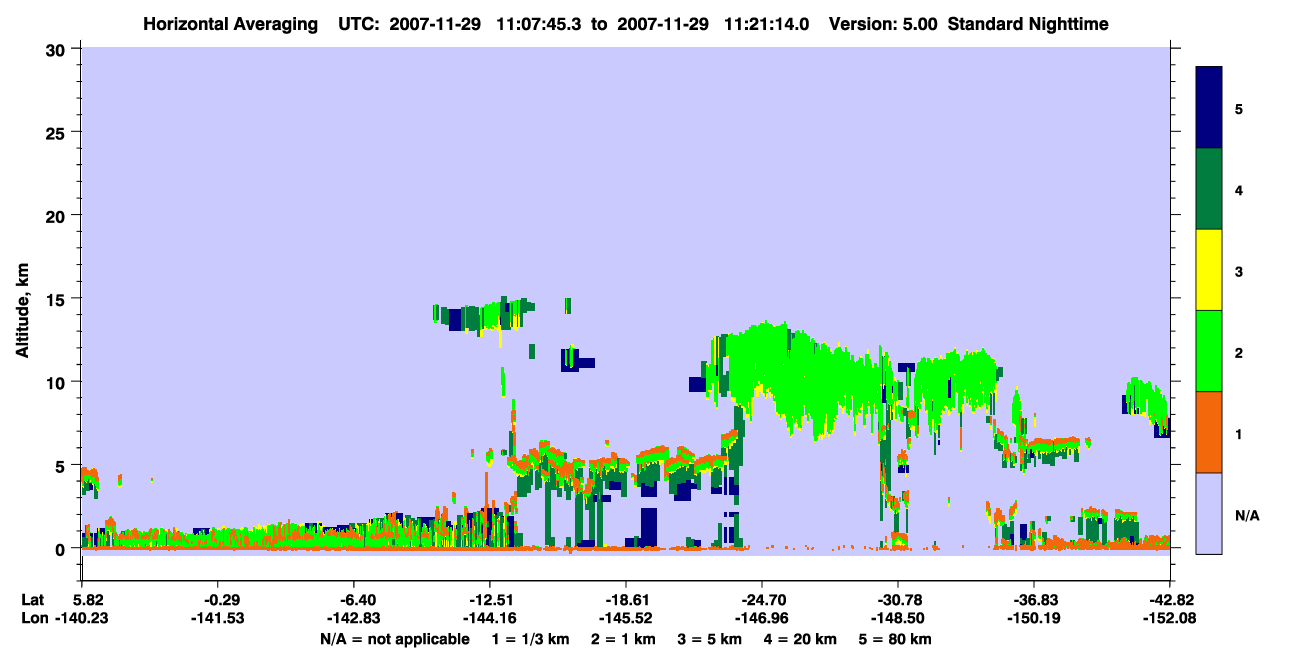
Task: Click the colorbar label '5'
Action: pyautogui.click(x=1239, y=108)
